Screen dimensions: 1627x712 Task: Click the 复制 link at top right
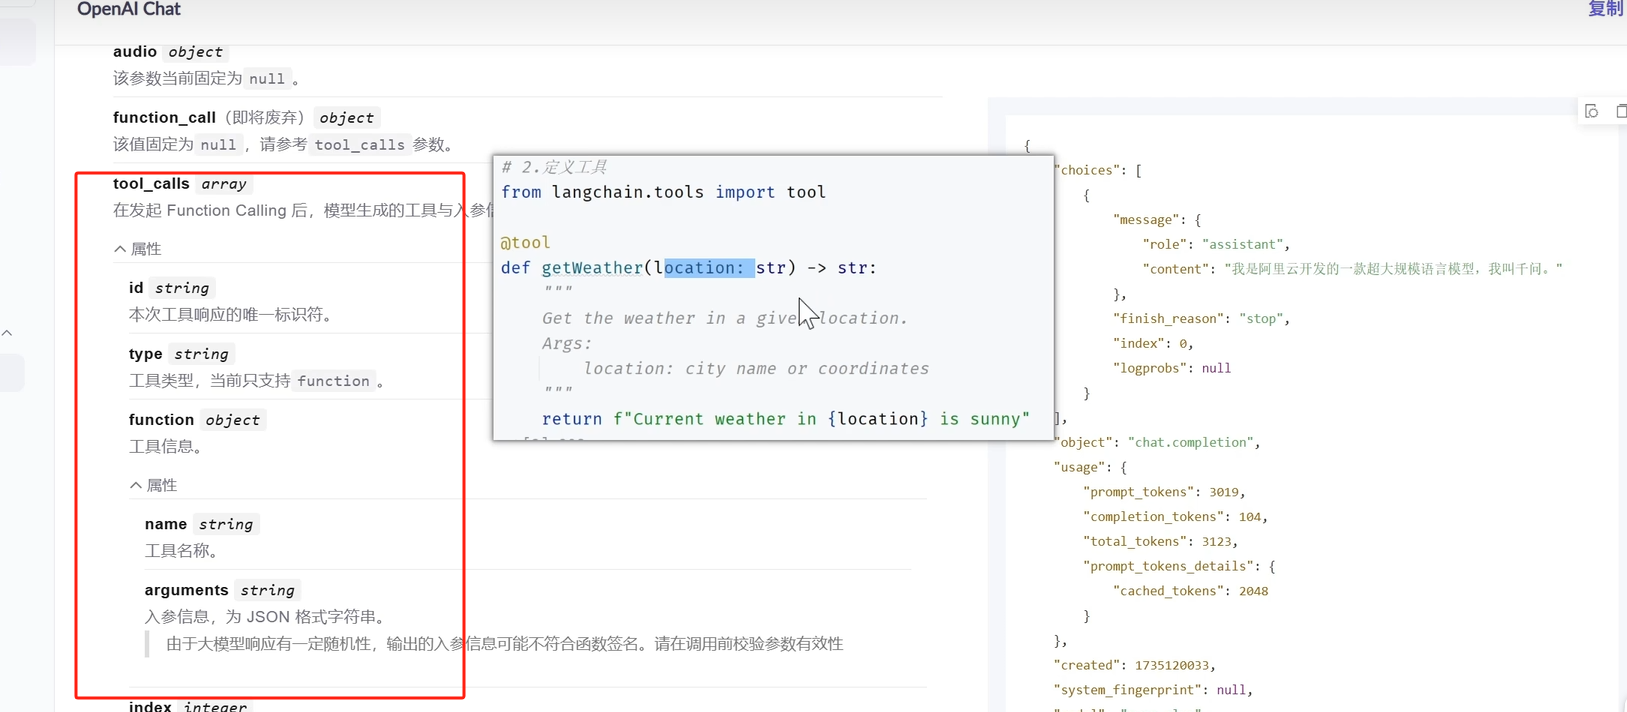[1606, 9]
